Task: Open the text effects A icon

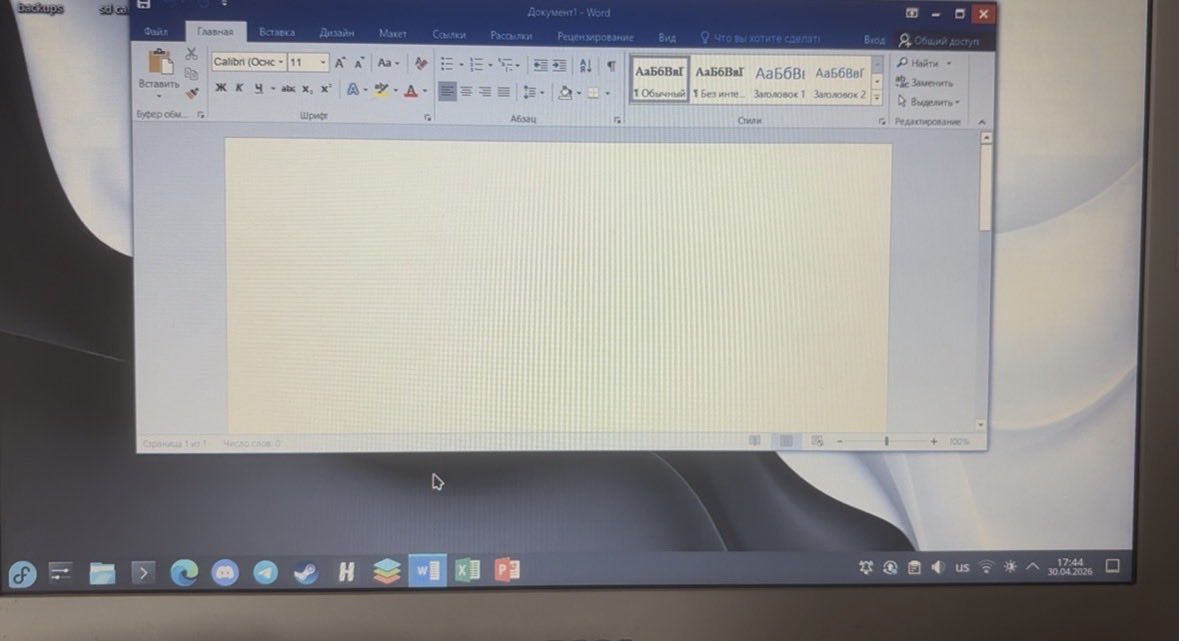Action: tap(352, 90)
